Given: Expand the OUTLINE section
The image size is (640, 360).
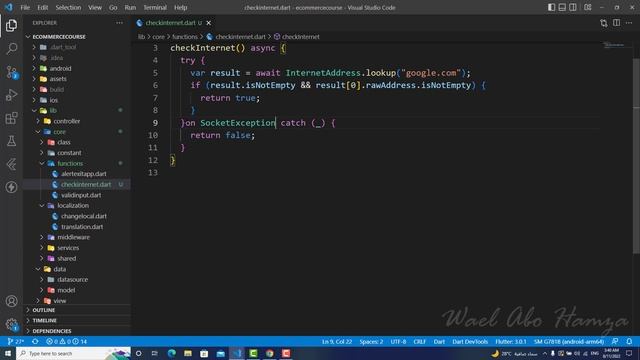Looking at the screenshot, I should pos(78,310).
